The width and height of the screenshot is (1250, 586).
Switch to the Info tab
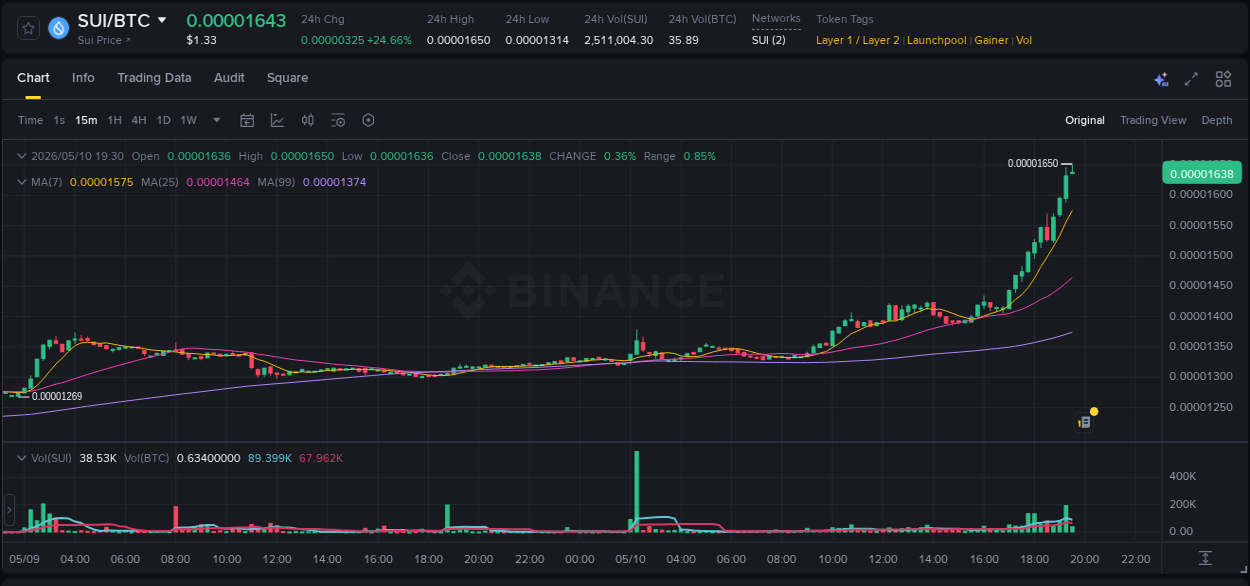pyautogui.click(x=83, y=78)
